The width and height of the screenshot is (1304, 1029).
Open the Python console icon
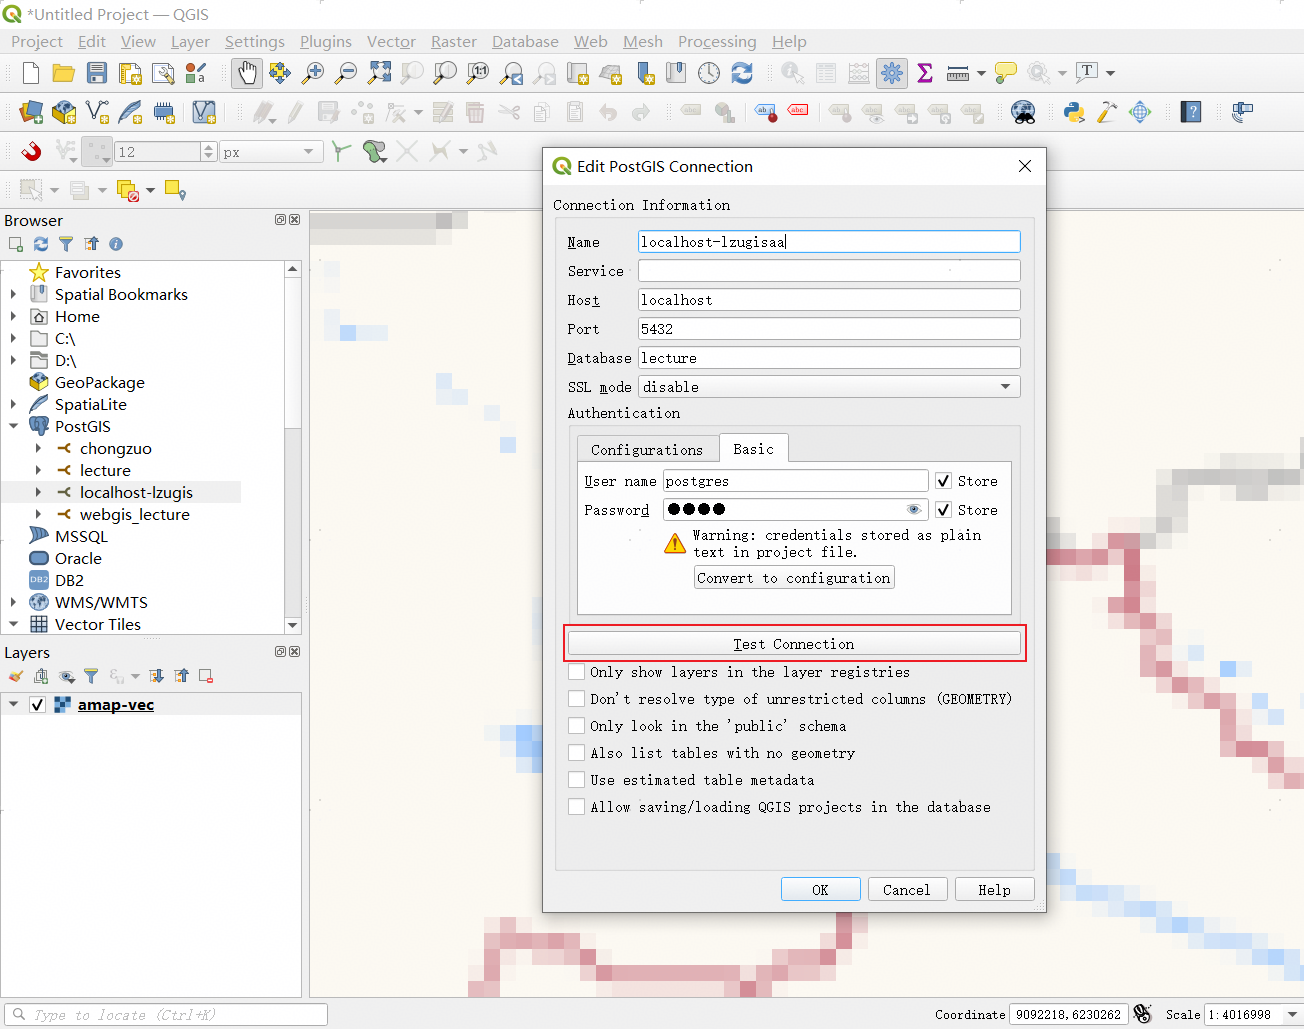[x=1074, y=112]
